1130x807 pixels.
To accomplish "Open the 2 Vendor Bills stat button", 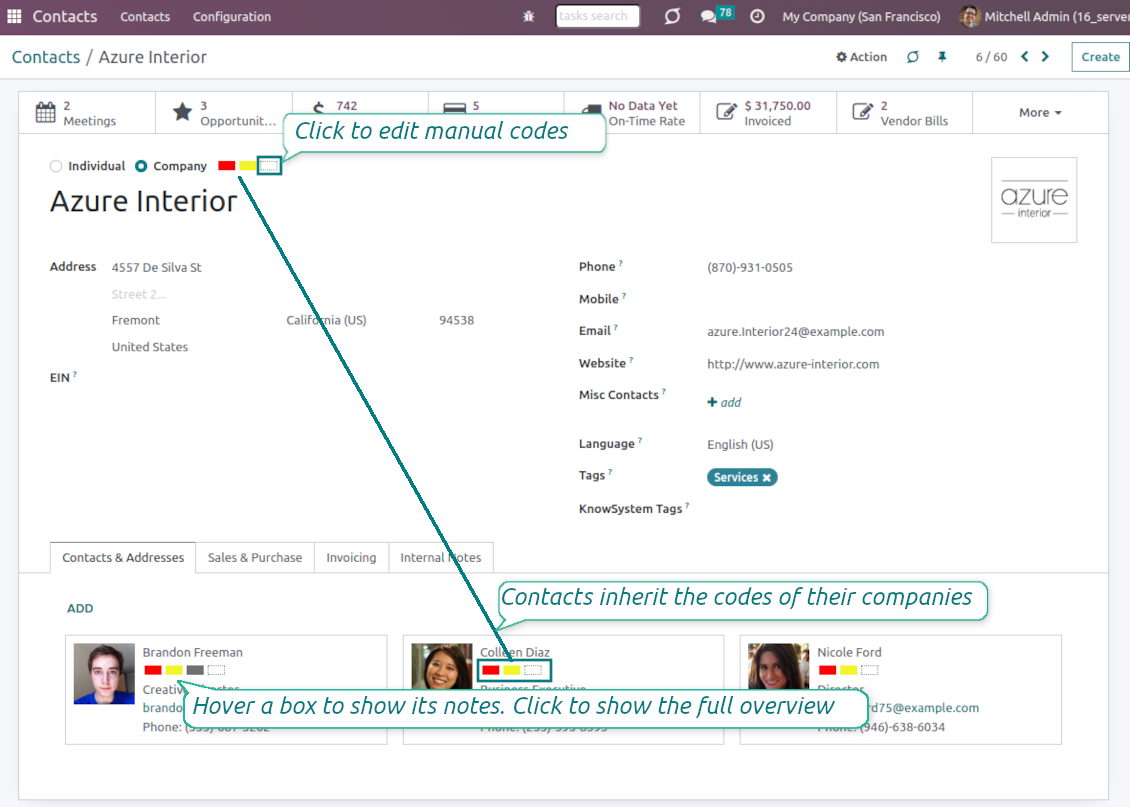I will pyautogui.click(x=904, y=112).
